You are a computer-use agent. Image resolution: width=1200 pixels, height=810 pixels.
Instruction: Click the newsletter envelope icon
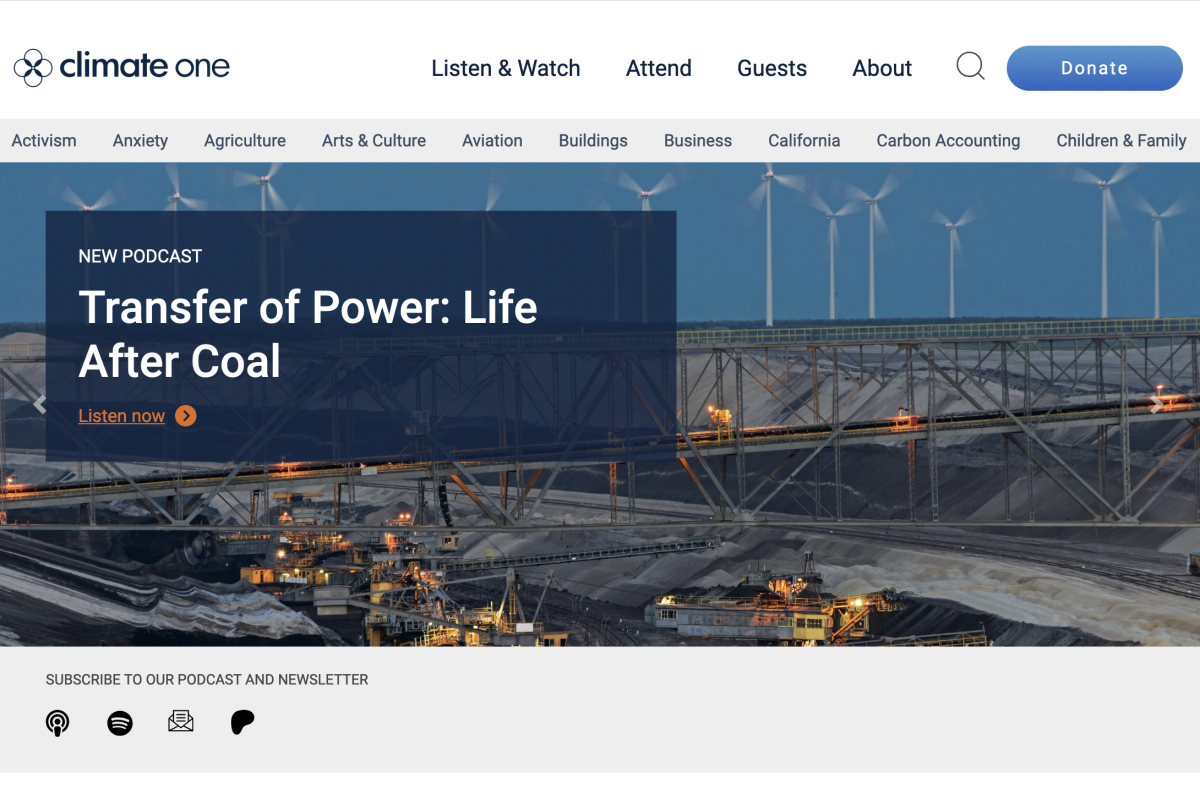pyautogui.click(x=181, y=722)
